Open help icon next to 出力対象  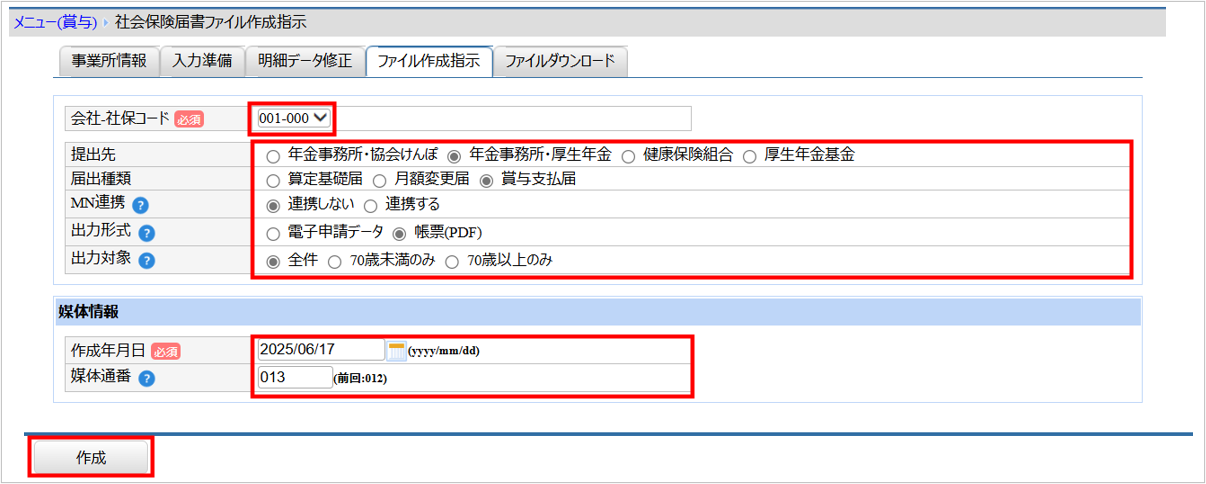click(x=146, y=261)
